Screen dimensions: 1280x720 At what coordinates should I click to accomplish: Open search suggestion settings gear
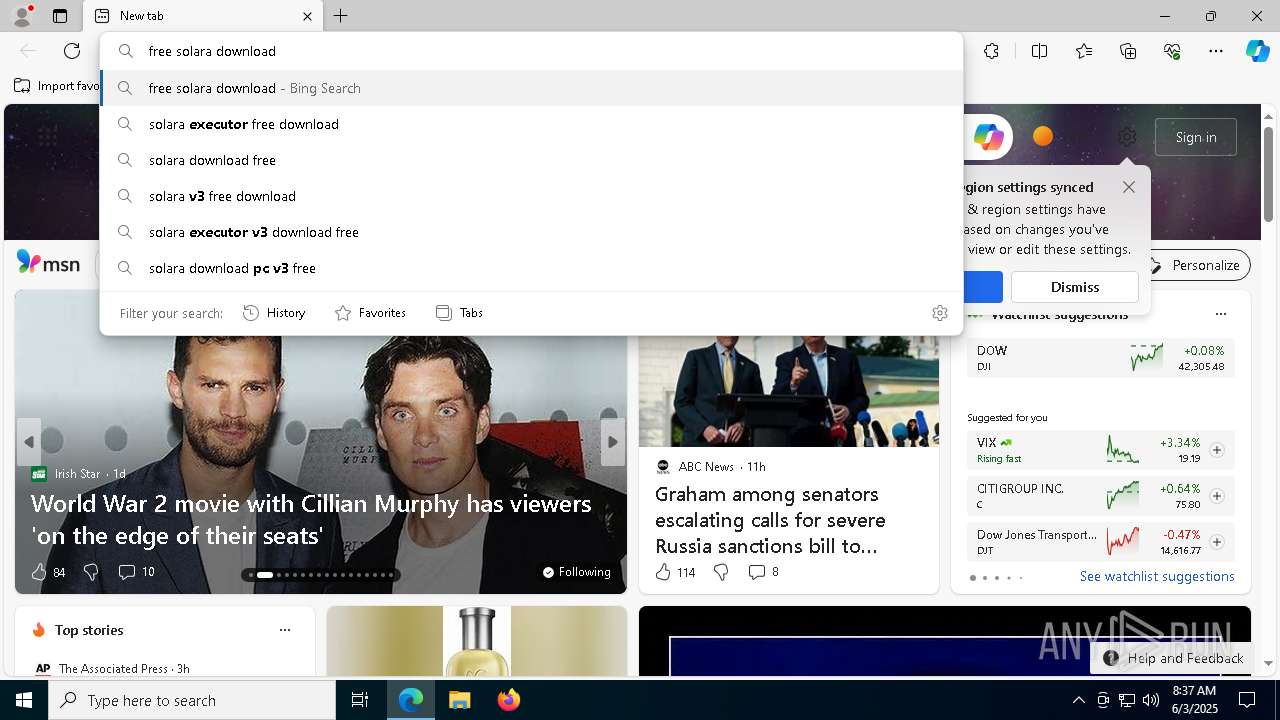(x=939, y=313)
